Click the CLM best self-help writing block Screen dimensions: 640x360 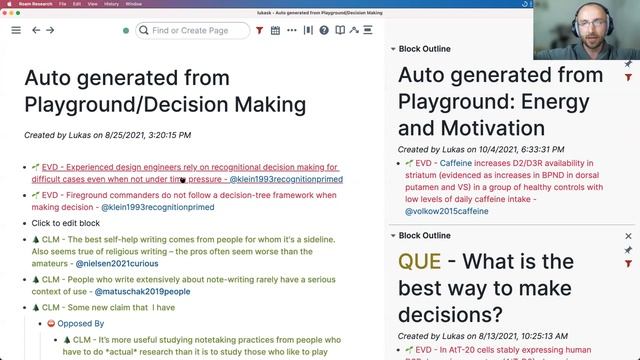[183, 251]
